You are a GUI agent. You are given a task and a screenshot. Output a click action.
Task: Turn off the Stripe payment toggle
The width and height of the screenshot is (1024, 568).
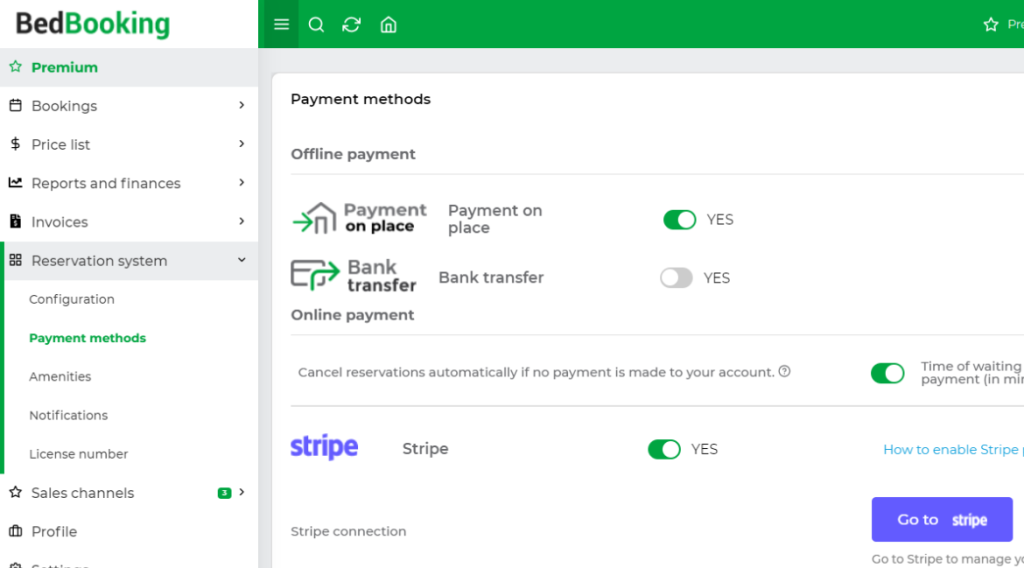click(664, 449)
